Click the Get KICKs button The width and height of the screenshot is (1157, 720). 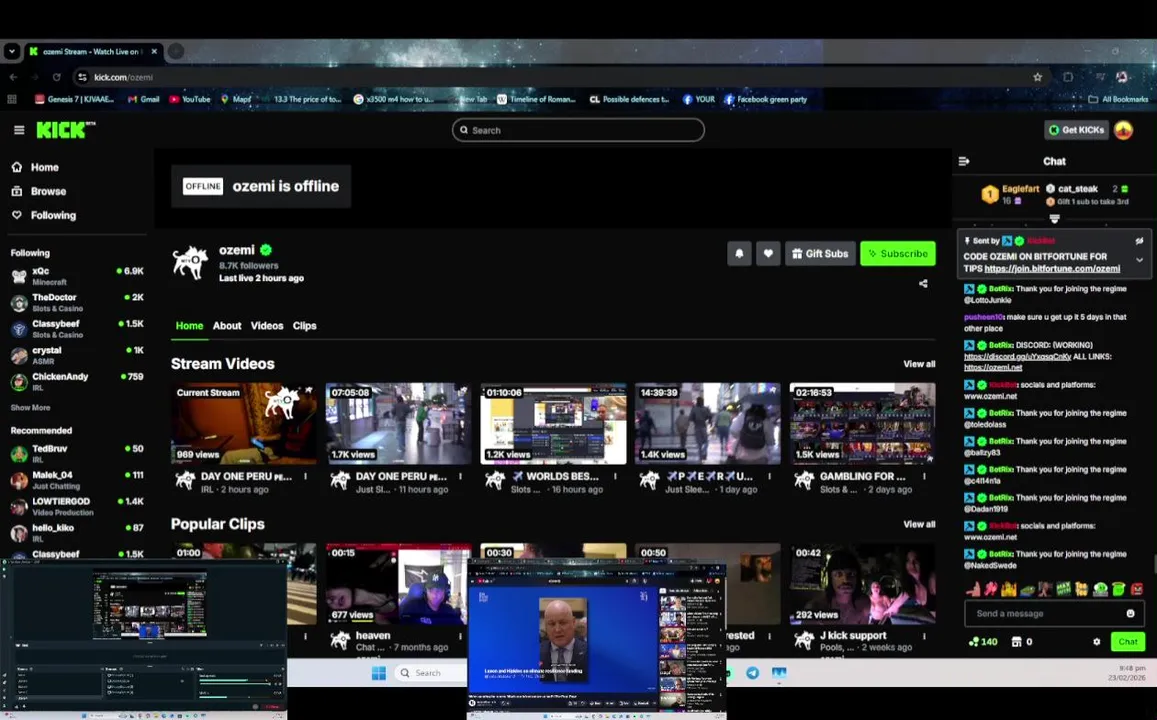1077,130
